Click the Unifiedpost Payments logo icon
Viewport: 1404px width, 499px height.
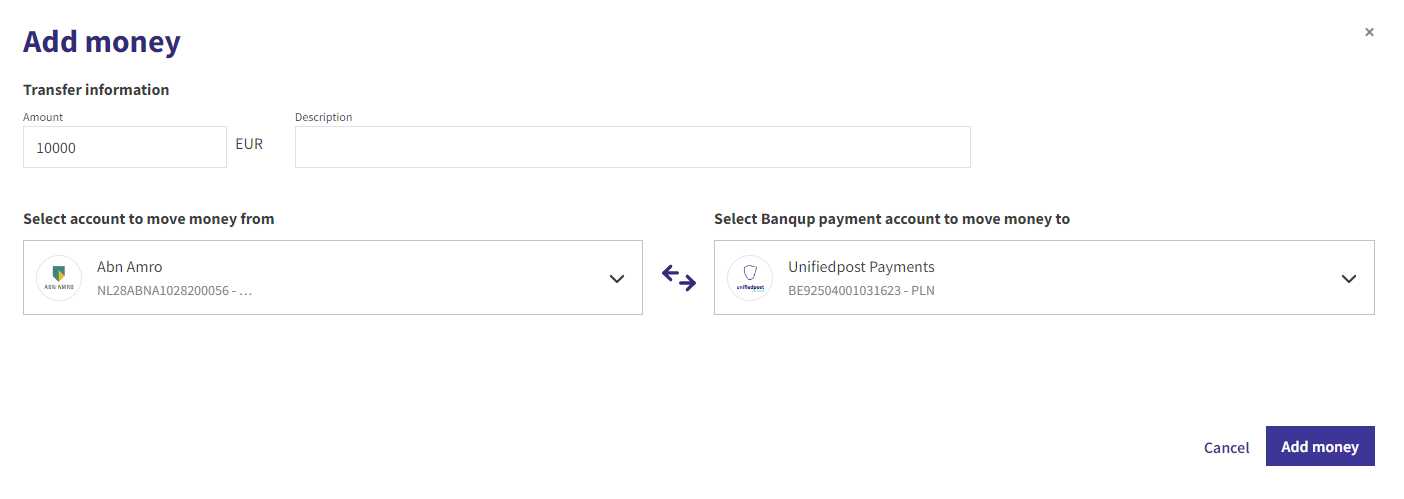point(750,278)
